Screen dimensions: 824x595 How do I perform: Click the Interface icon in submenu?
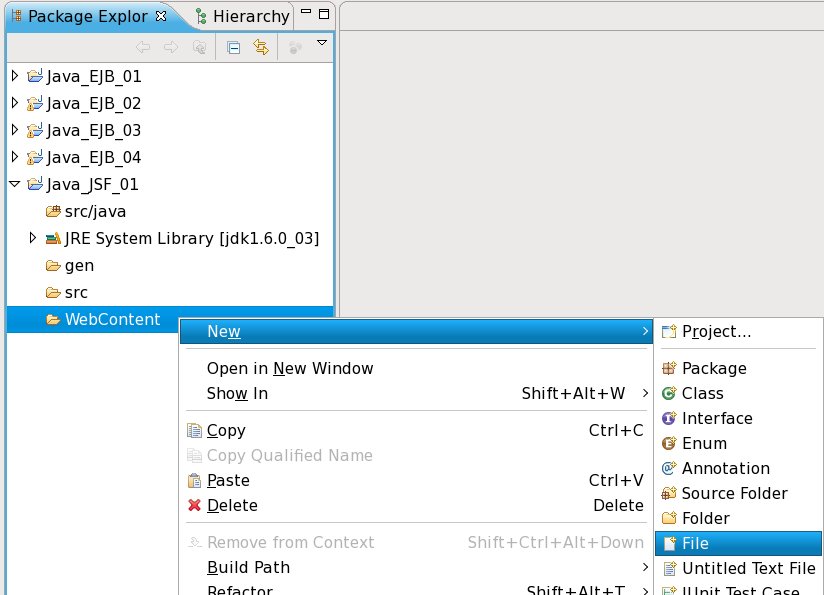pos(669,419)
